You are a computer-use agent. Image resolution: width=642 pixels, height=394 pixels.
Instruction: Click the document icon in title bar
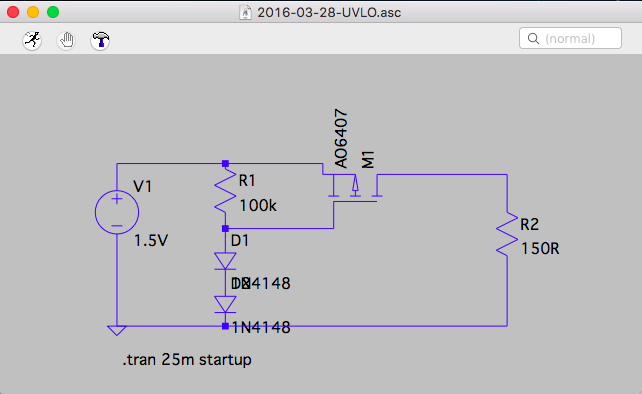pyautogui.click(x=245, y=13)
